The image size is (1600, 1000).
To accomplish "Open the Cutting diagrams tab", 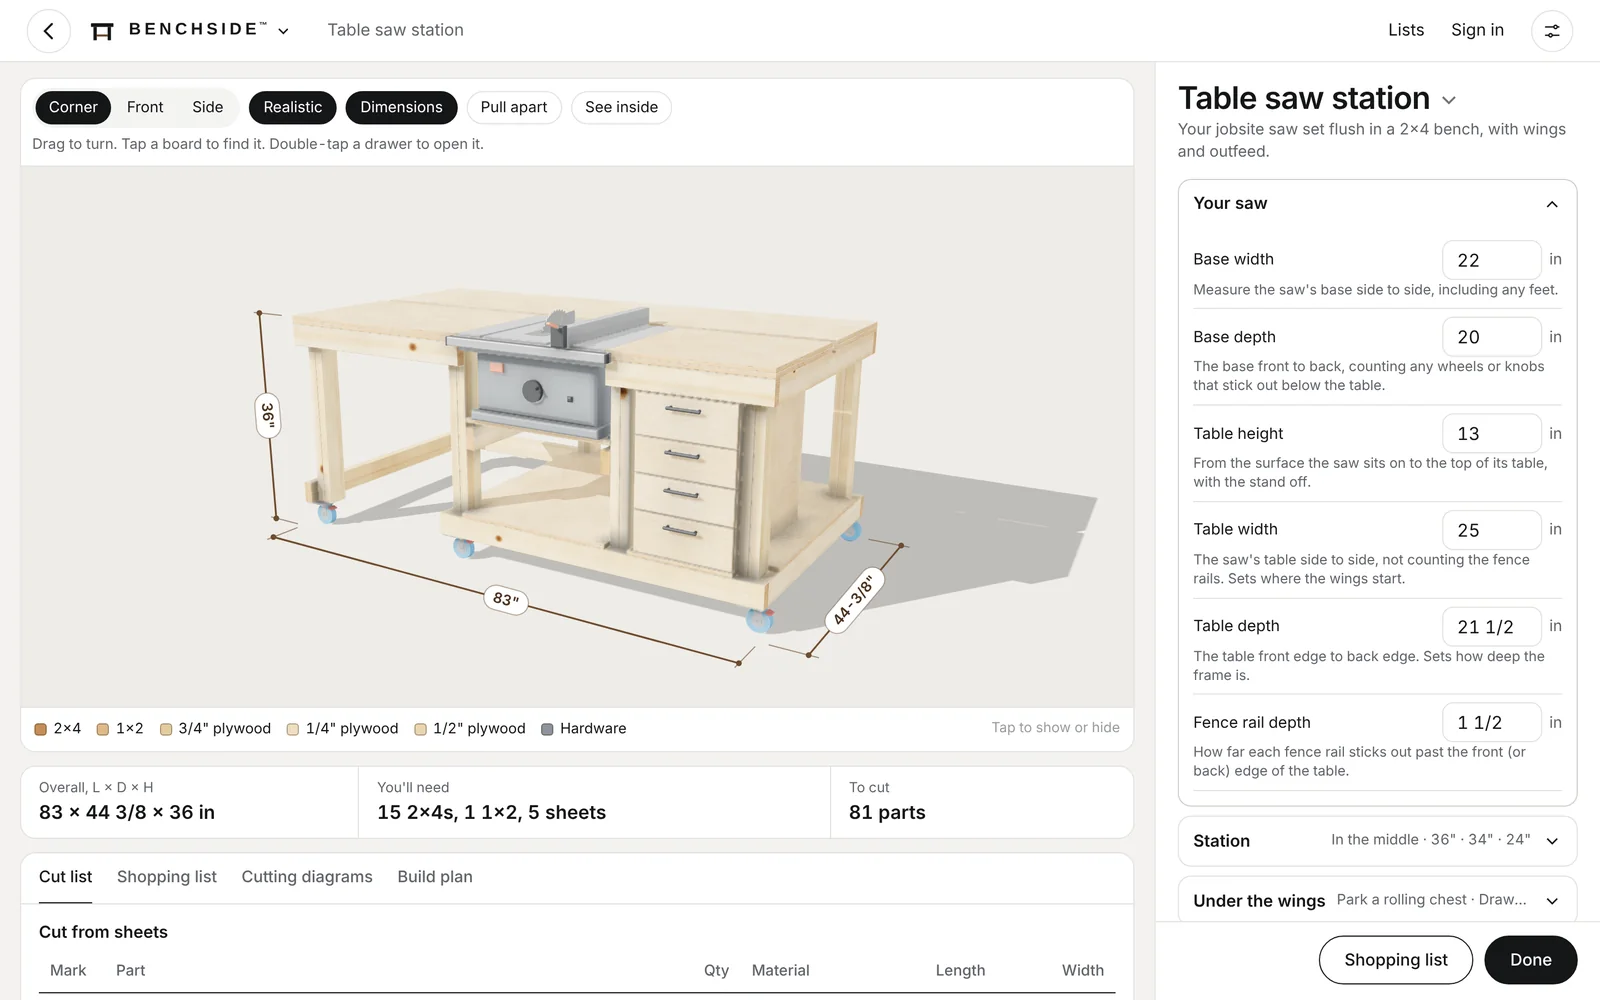I will coord(307,877).
